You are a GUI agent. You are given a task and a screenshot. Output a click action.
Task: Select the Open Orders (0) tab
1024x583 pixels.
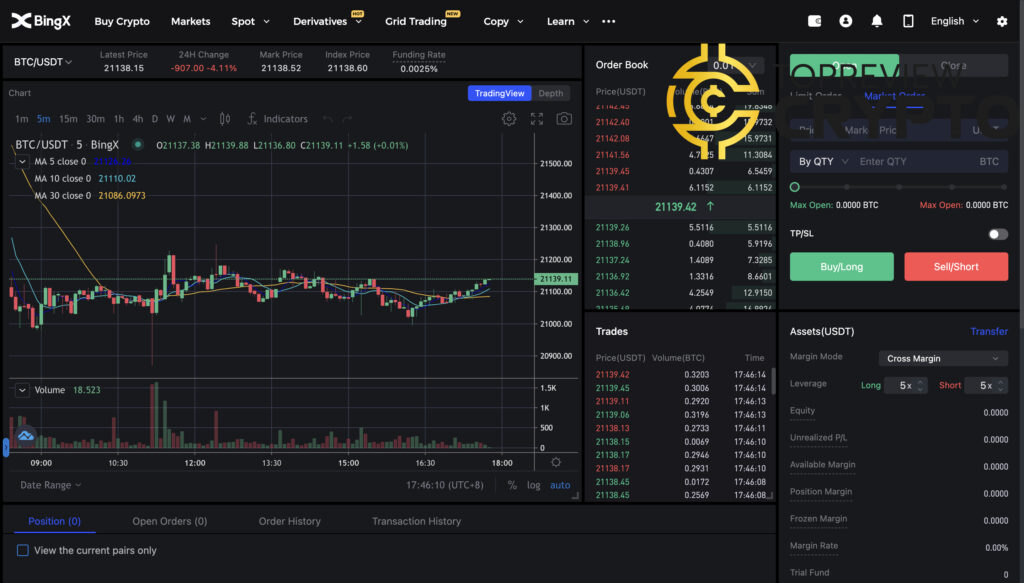pyautogui.click(x=170, y=521)
